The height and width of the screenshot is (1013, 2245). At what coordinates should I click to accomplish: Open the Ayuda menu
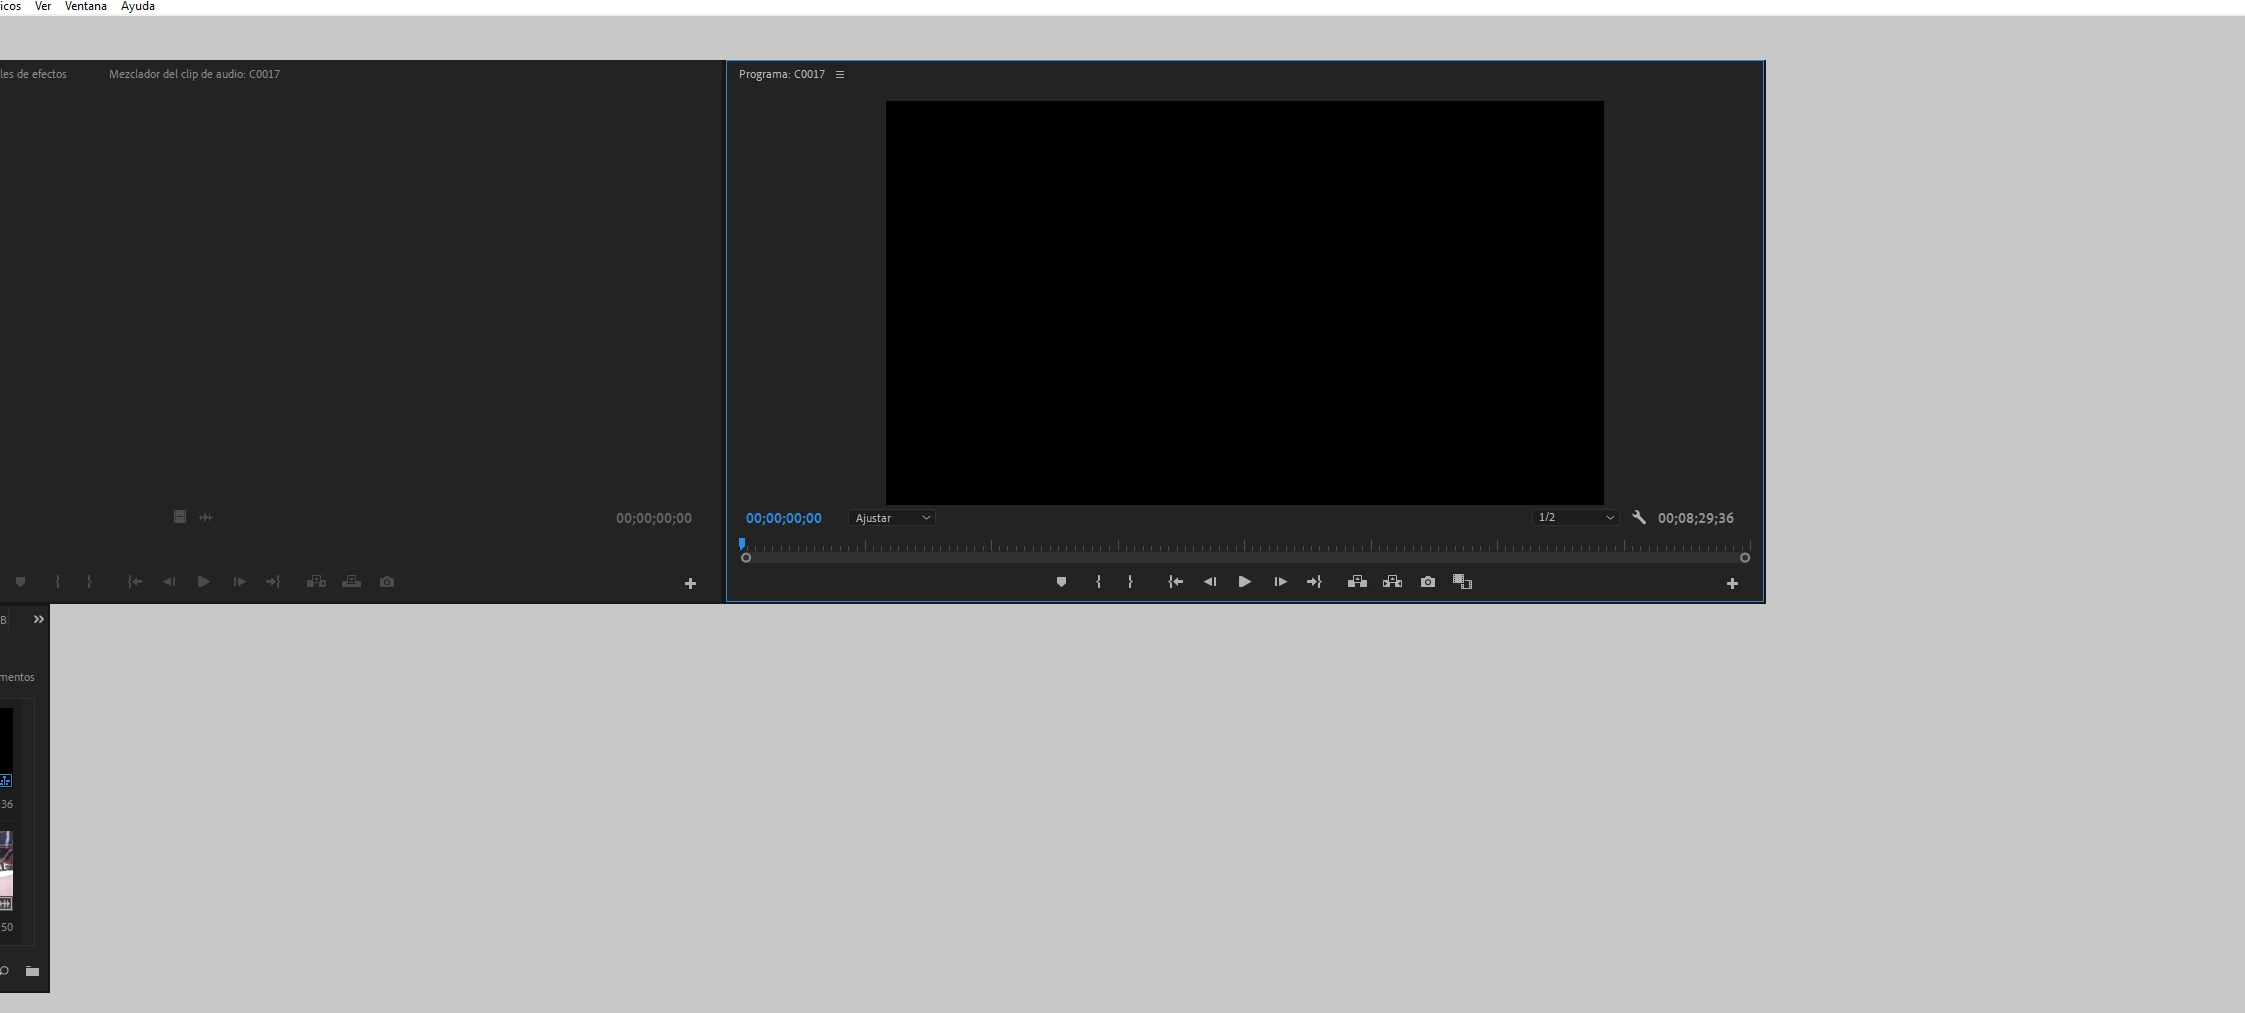[x=138, y=7]
